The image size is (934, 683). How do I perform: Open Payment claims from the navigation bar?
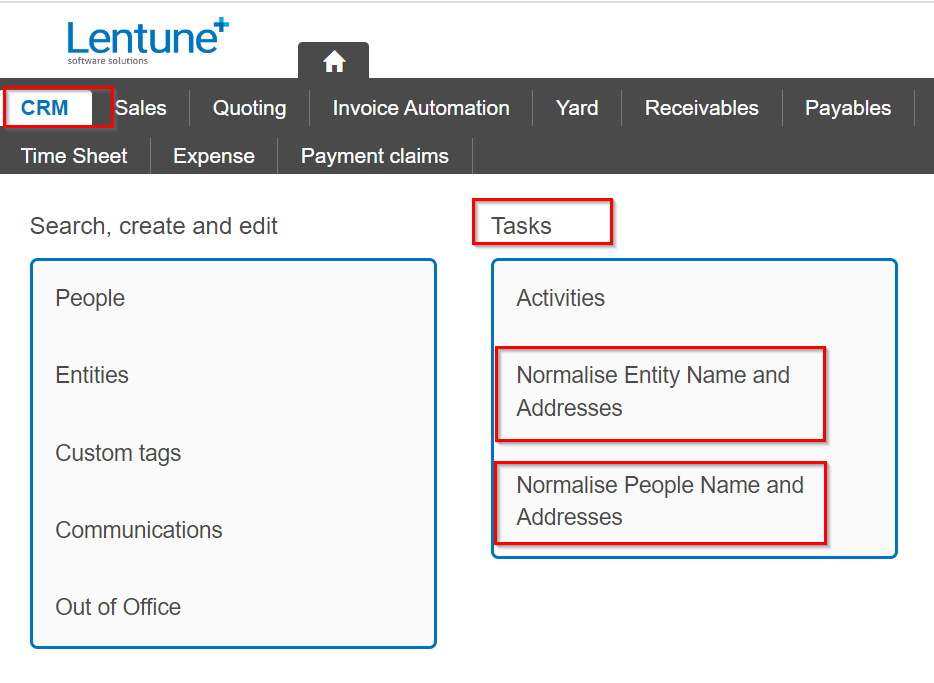[374, 156]
